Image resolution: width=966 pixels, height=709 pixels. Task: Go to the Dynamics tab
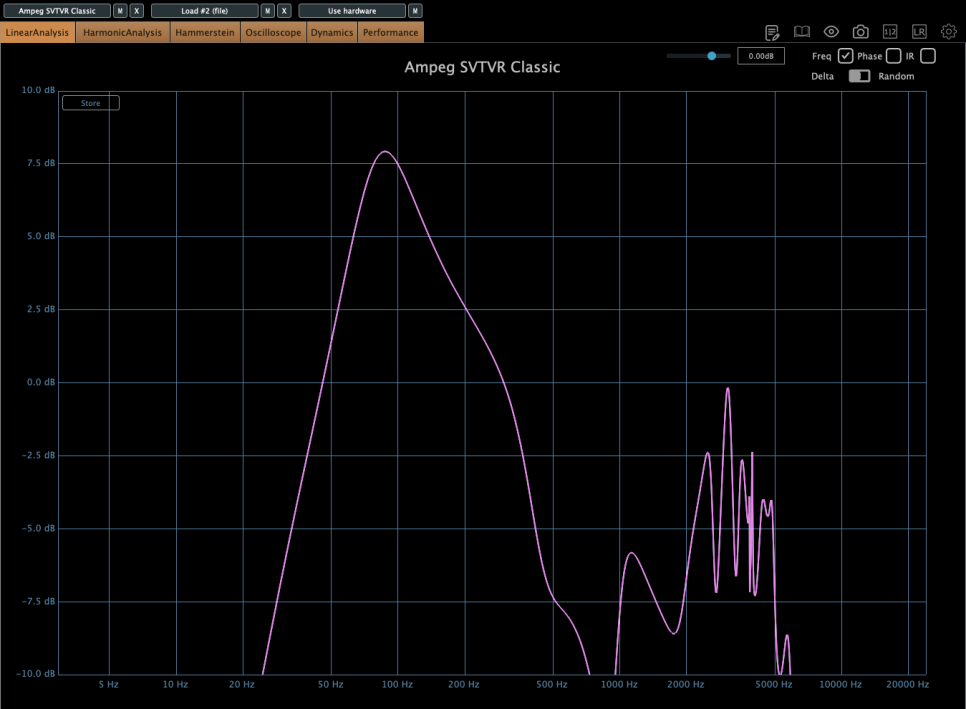(x=332, y=33)
